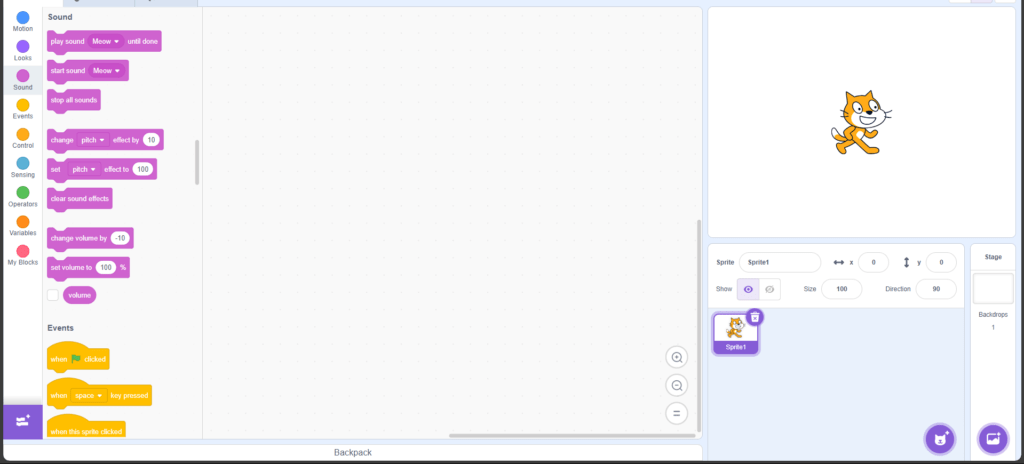
Task: Open the Choose a Sprite button
Action: (940, 439)
